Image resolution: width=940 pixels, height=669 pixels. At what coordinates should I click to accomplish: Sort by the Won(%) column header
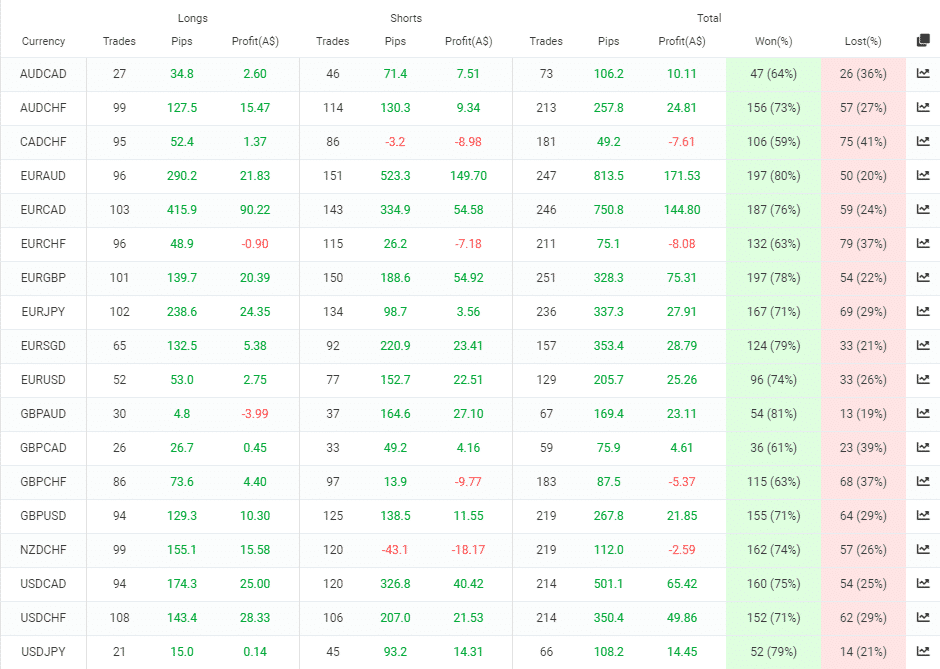coord(773,41)
